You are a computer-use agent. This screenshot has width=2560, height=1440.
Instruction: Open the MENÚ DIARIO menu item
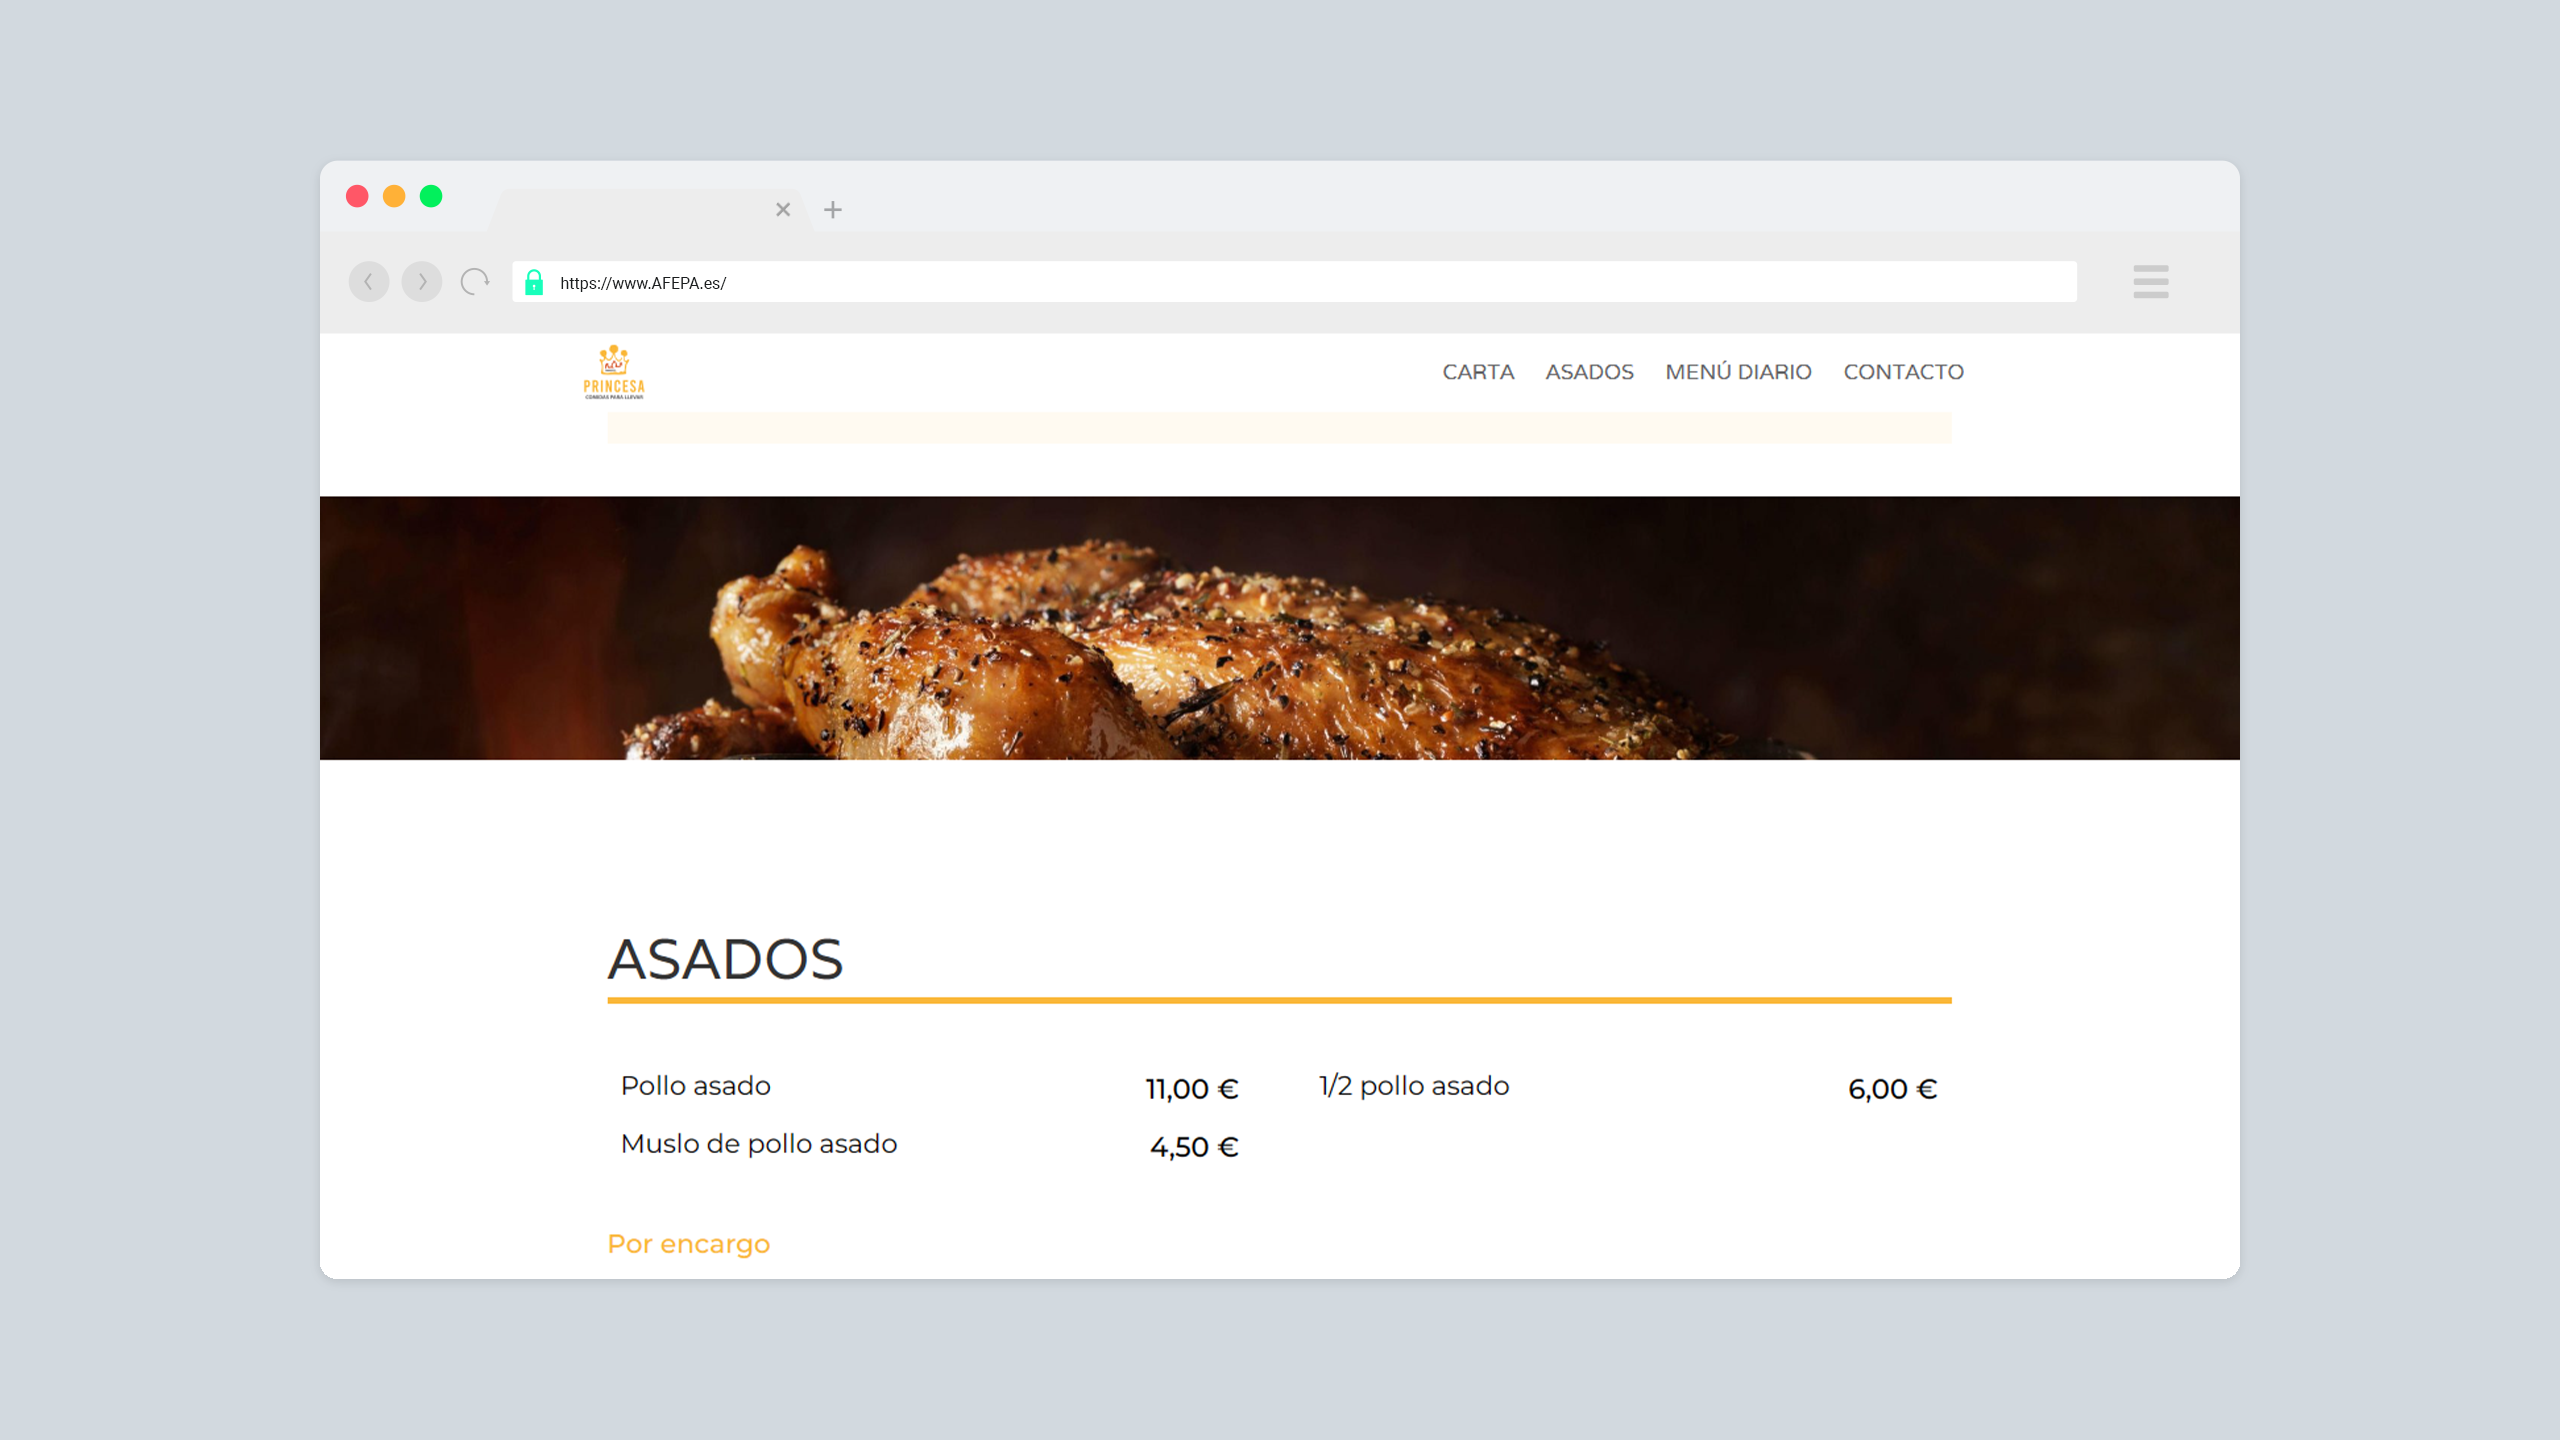[1738, 372]
